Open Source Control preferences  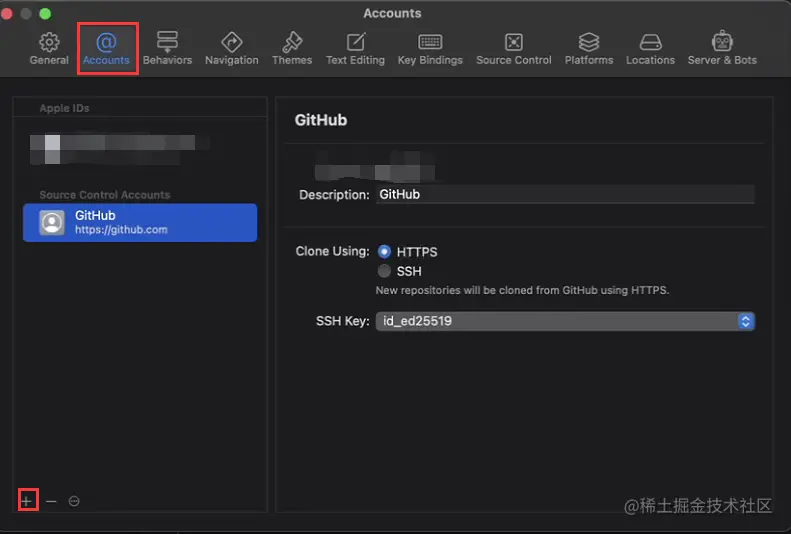pos(514,48)
